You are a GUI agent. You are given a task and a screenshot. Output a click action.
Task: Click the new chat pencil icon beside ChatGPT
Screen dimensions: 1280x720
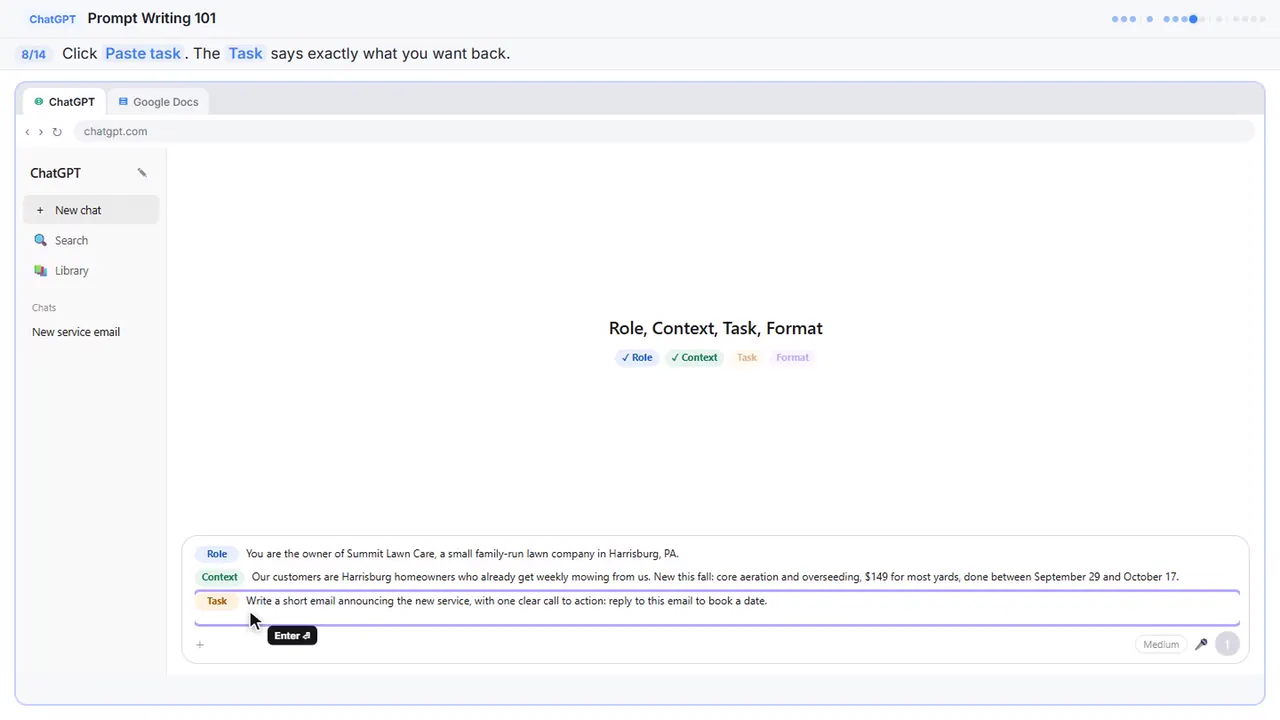[x=142, y=173]
